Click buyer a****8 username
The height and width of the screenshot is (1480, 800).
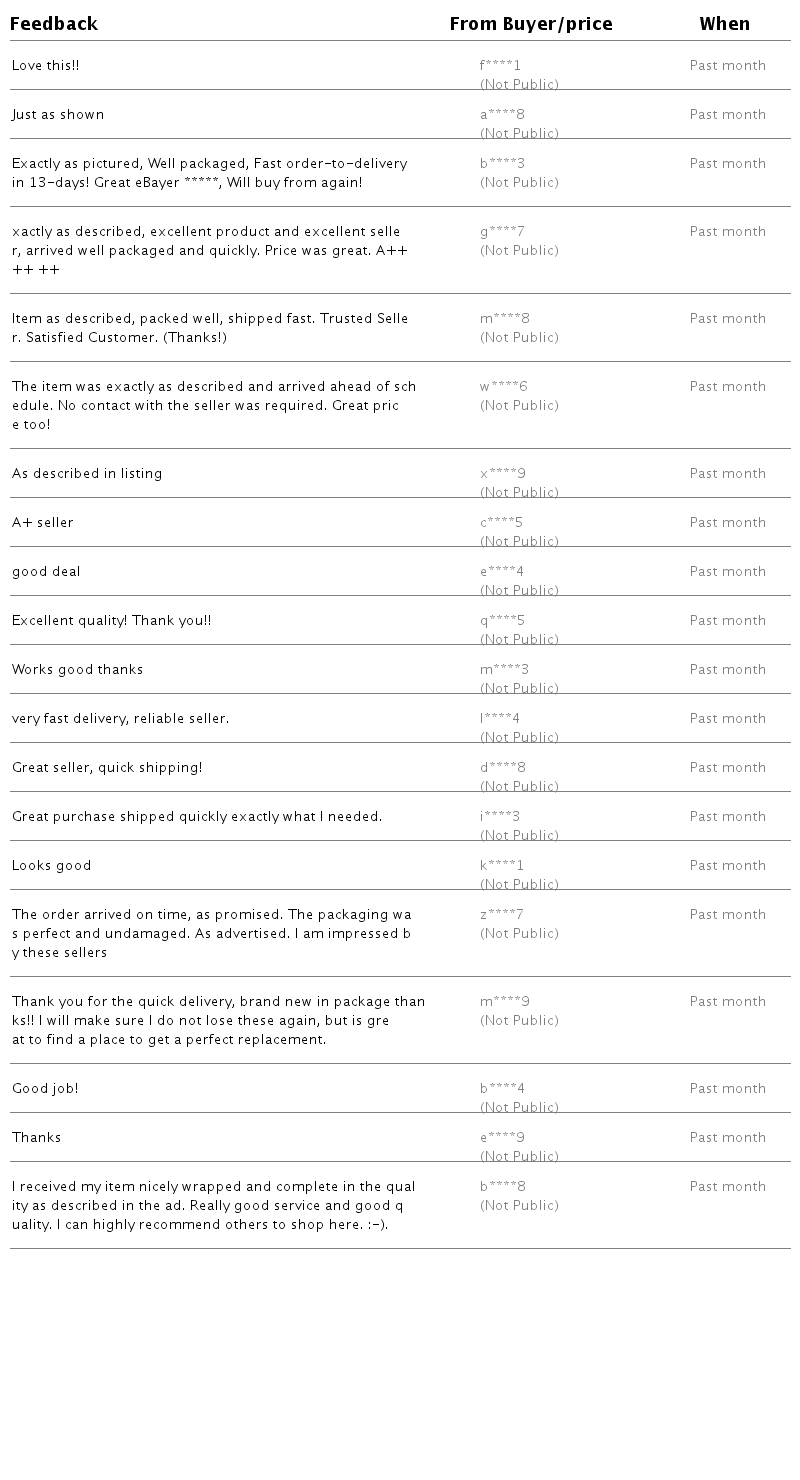coord(502,115)
